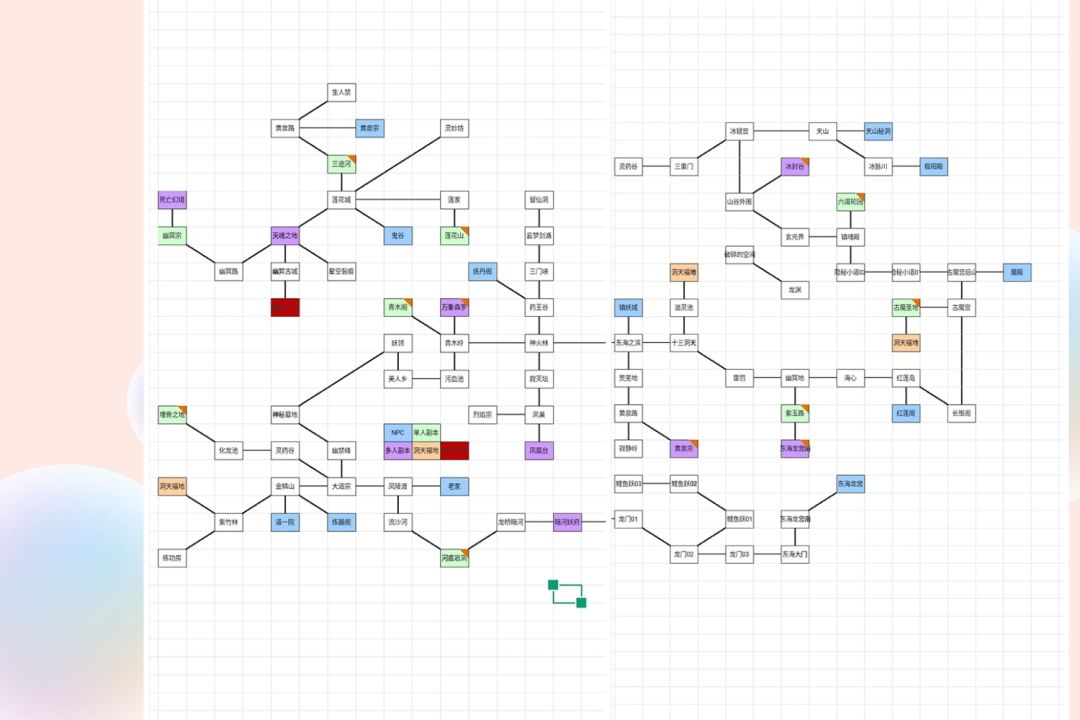The width and height of the screenshot is (1080, 720).
Task: Click the green 青木阁 node
Action: (x=397, y=307)
